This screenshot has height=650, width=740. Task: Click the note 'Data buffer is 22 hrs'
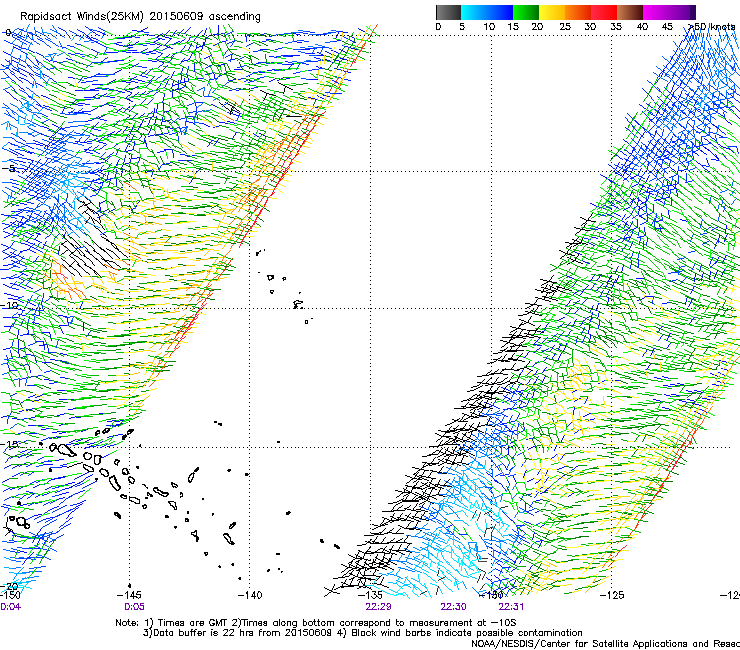[237, 633]
